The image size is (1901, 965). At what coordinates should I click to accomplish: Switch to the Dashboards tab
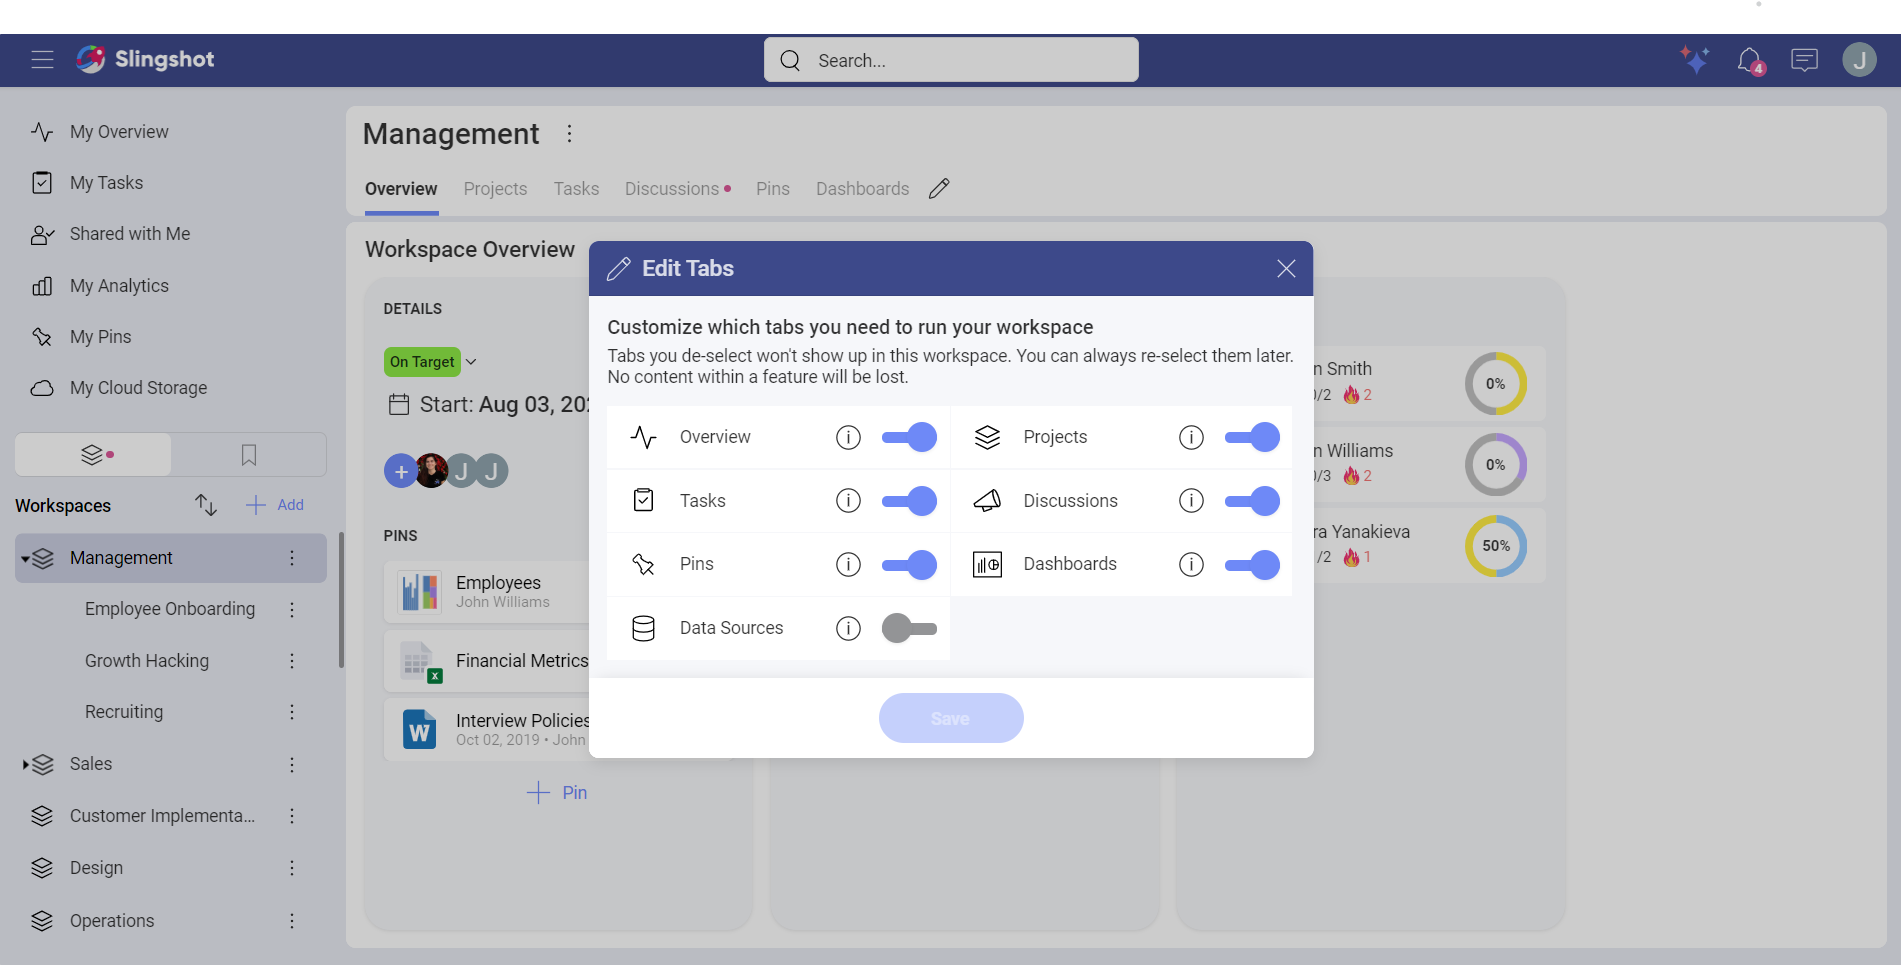pos(862,189)
